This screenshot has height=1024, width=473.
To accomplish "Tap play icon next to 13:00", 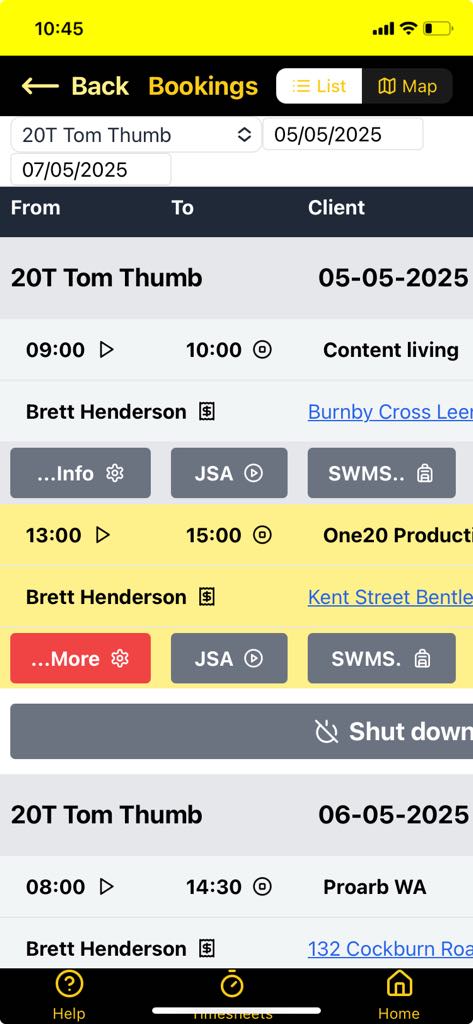I will [x=103, y=536].
